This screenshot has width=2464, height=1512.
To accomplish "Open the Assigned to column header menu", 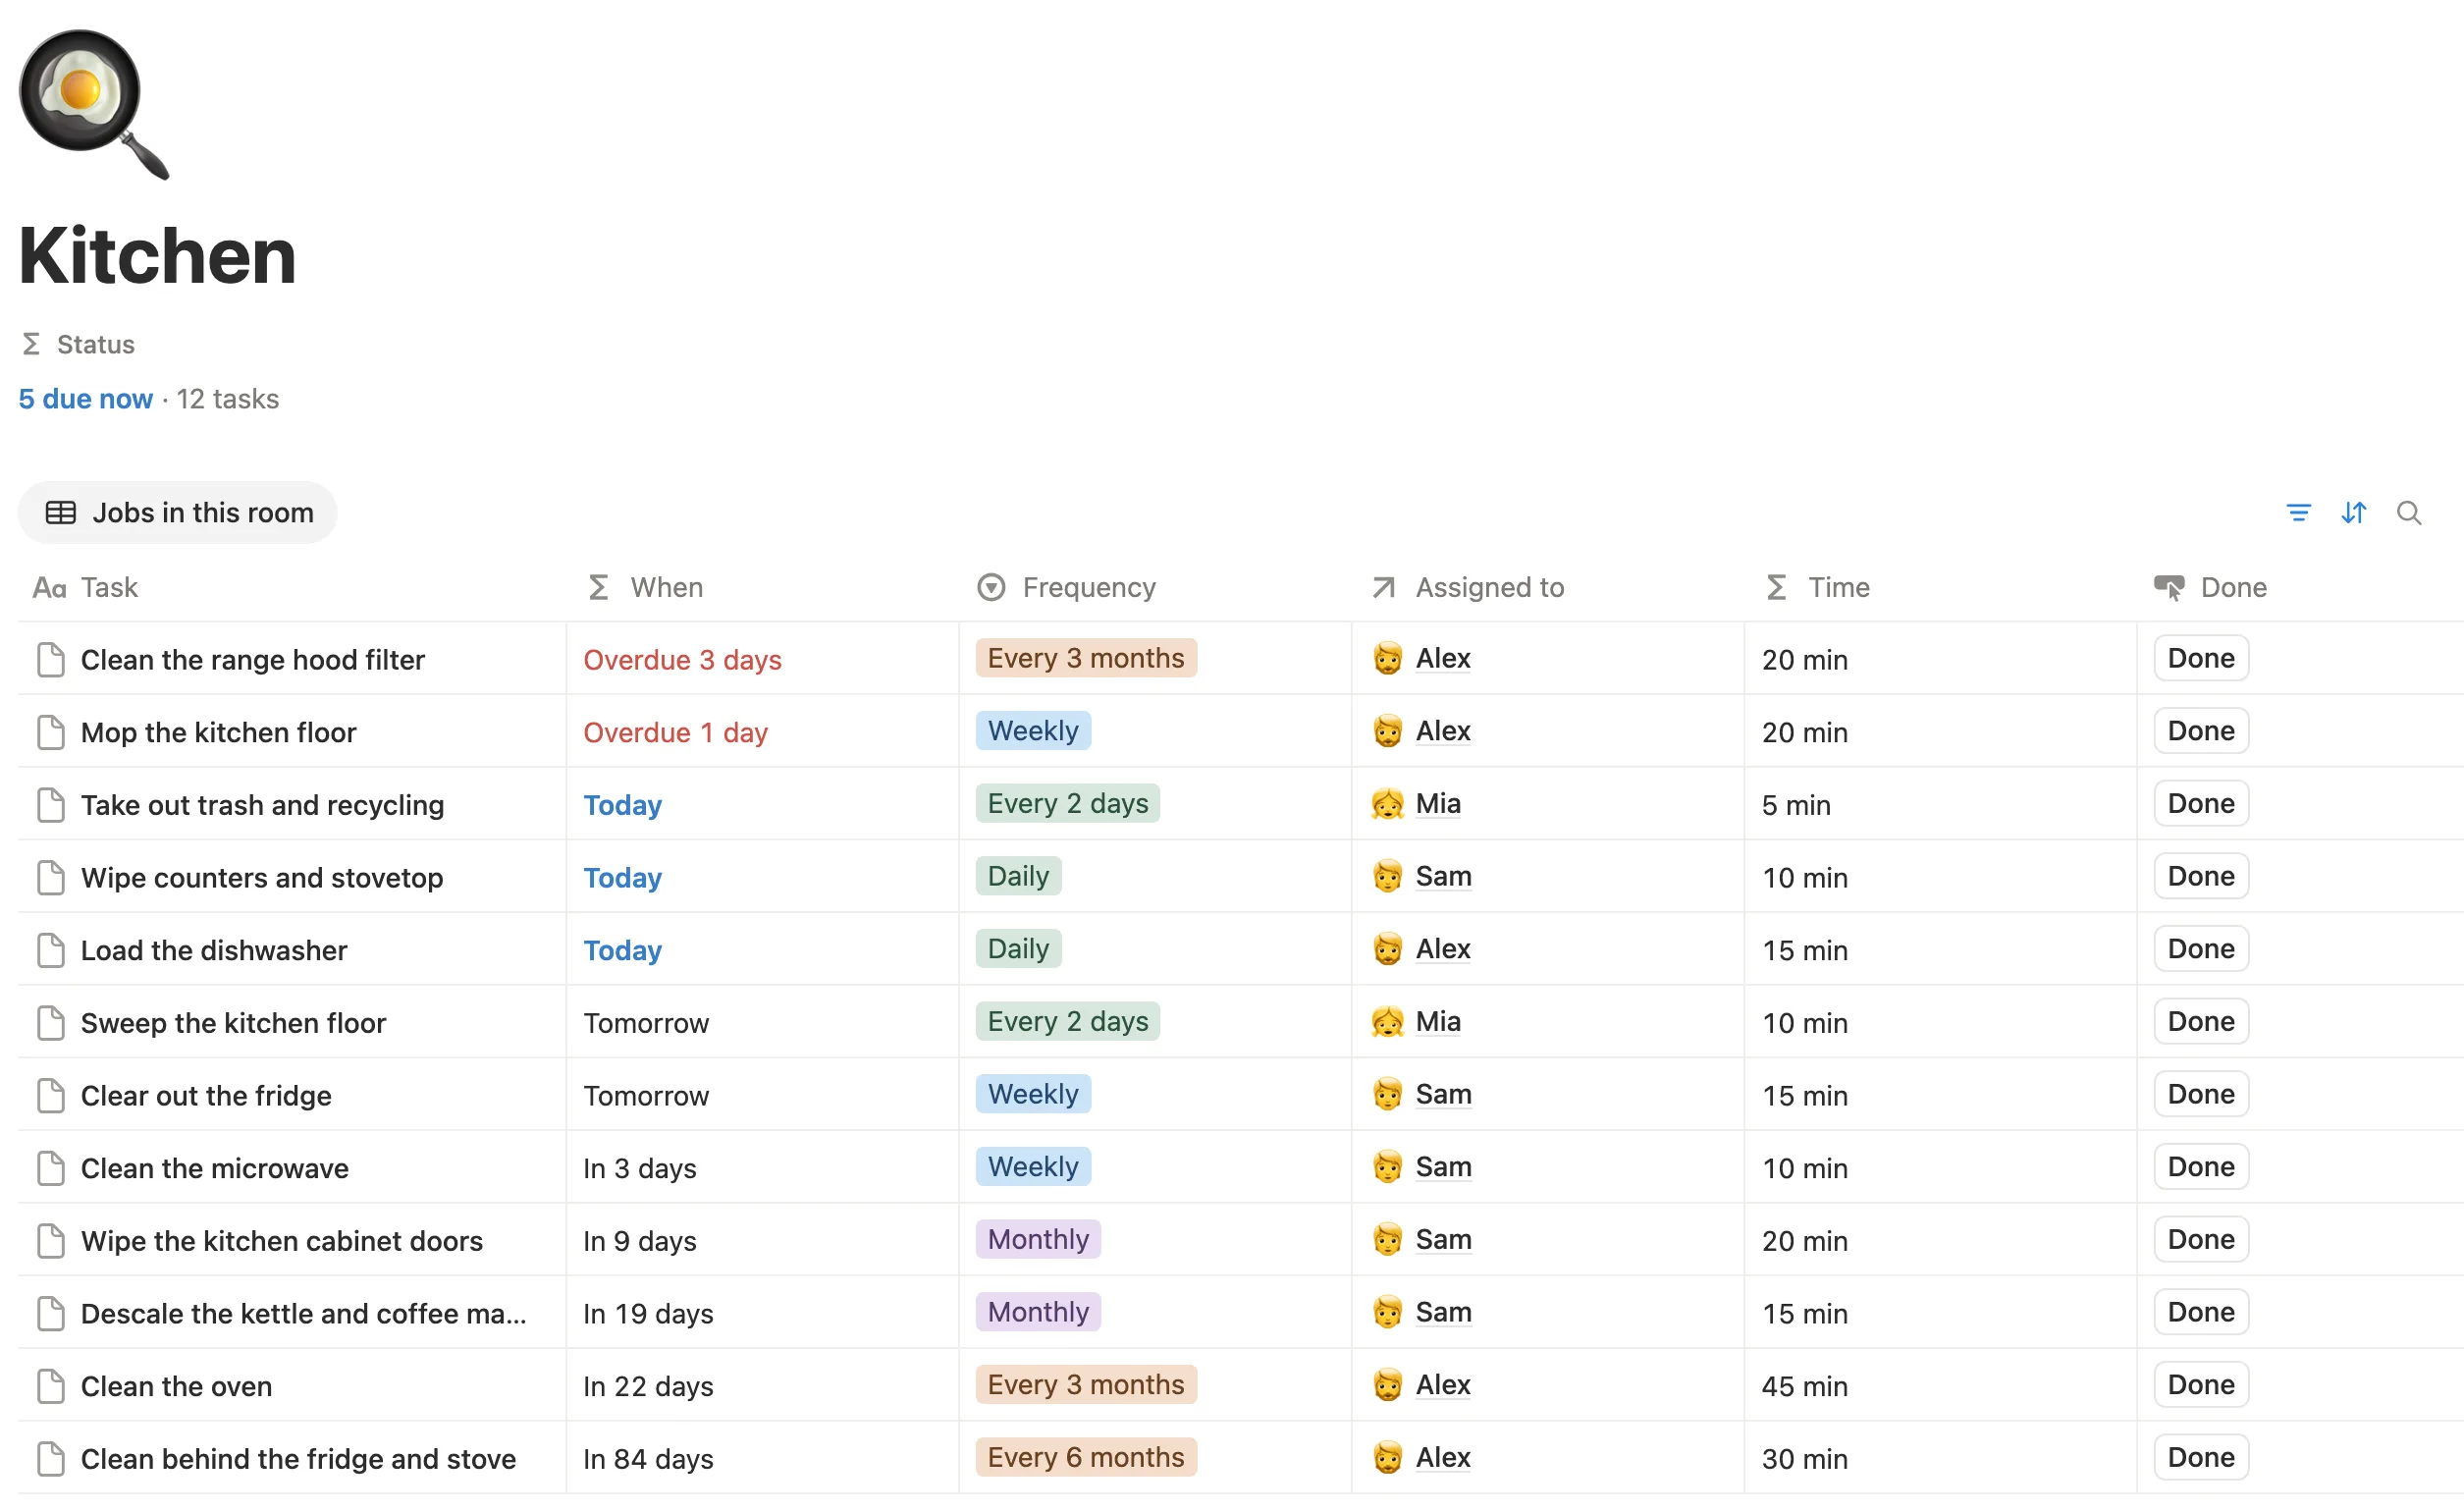I will (x=1468, y=587).
